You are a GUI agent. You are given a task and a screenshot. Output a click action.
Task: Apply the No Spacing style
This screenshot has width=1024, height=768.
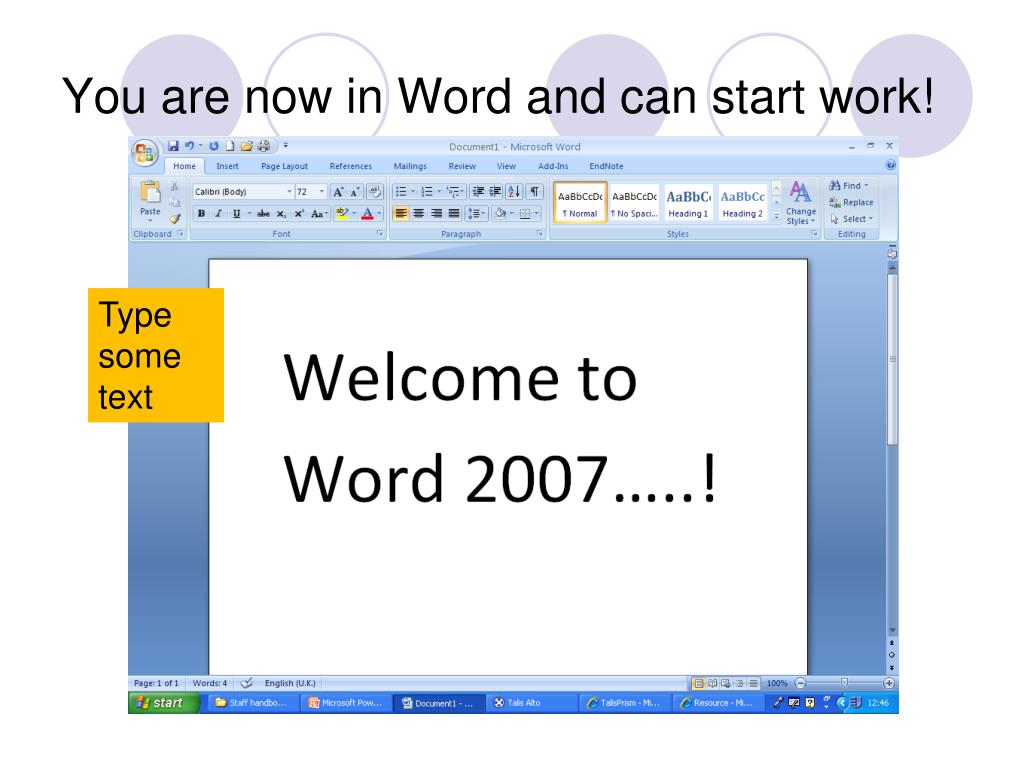point(634,203)
